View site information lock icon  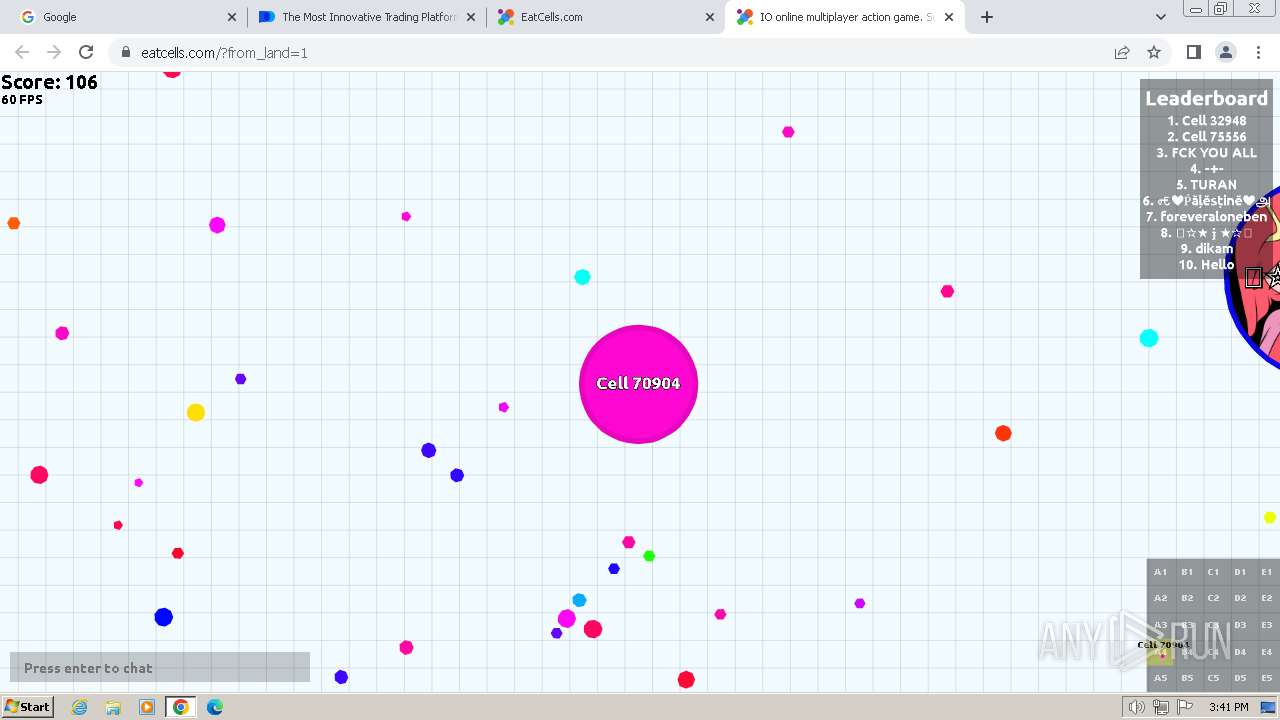tap(125, 52)
